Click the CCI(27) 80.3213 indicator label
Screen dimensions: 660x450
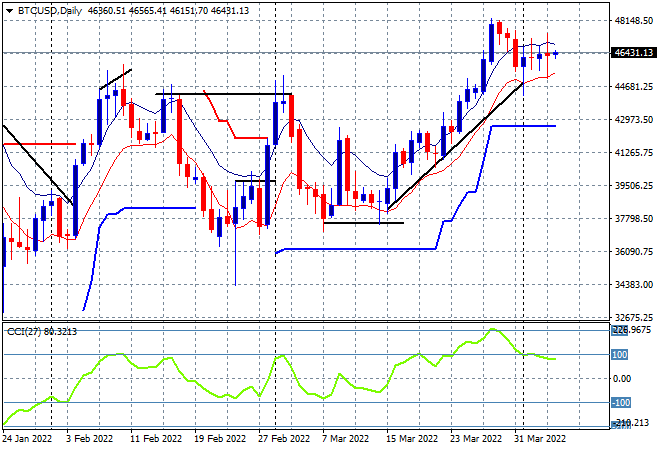(42, 332)
